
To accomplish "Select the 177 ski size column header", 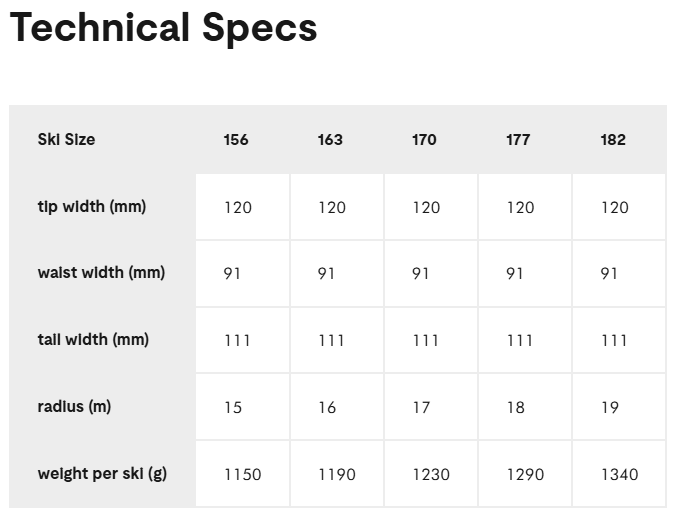I will coord(518,140).
